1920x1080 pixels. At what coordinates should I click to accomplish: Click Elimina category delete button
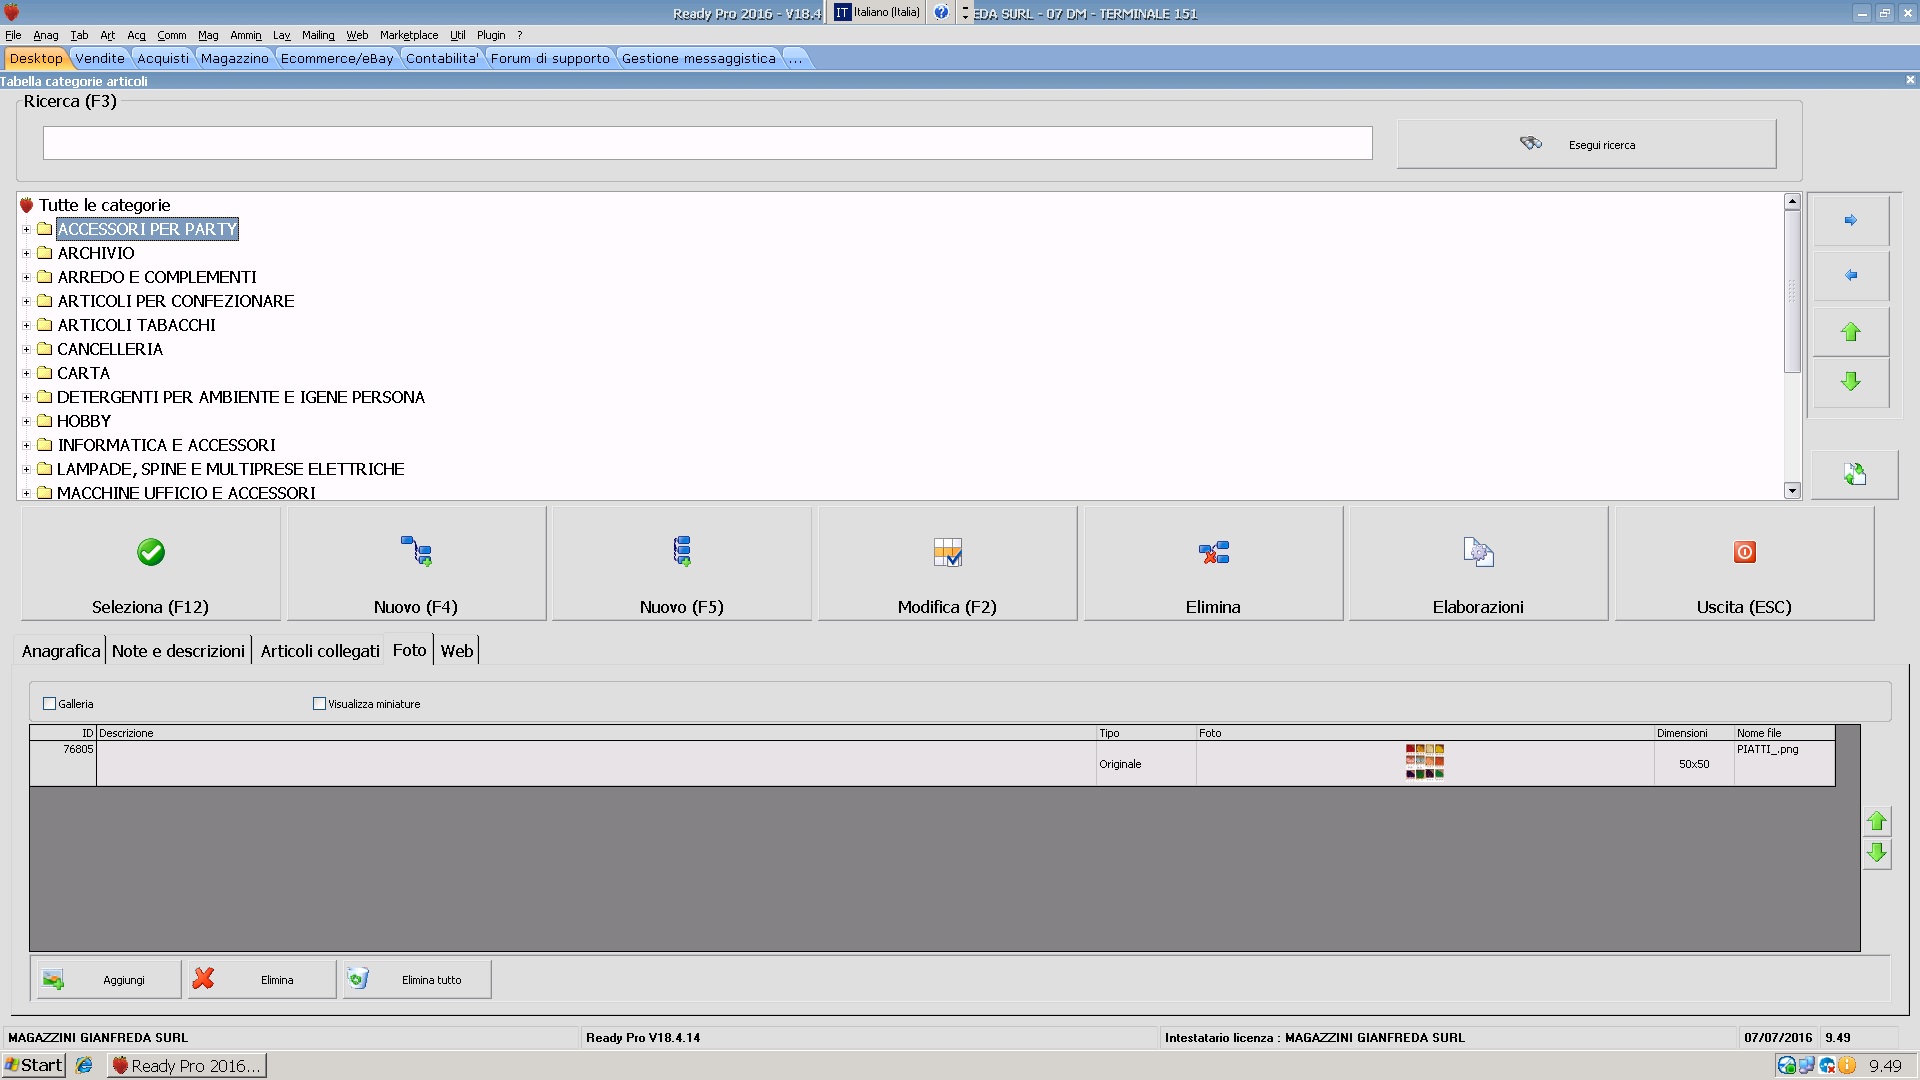click(1213, 564)
